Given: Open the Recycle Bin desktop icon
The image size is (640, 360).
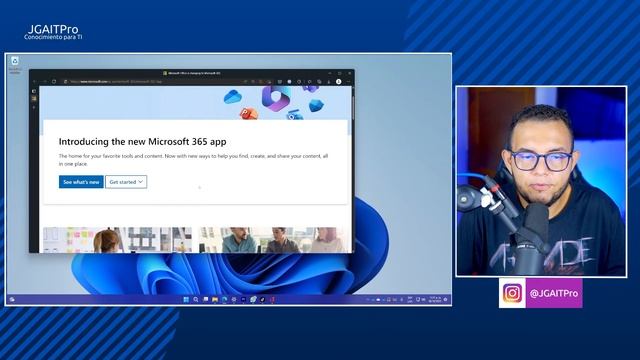Looking at the screenshot, I should pyautogui.click(x=15, y=64).
